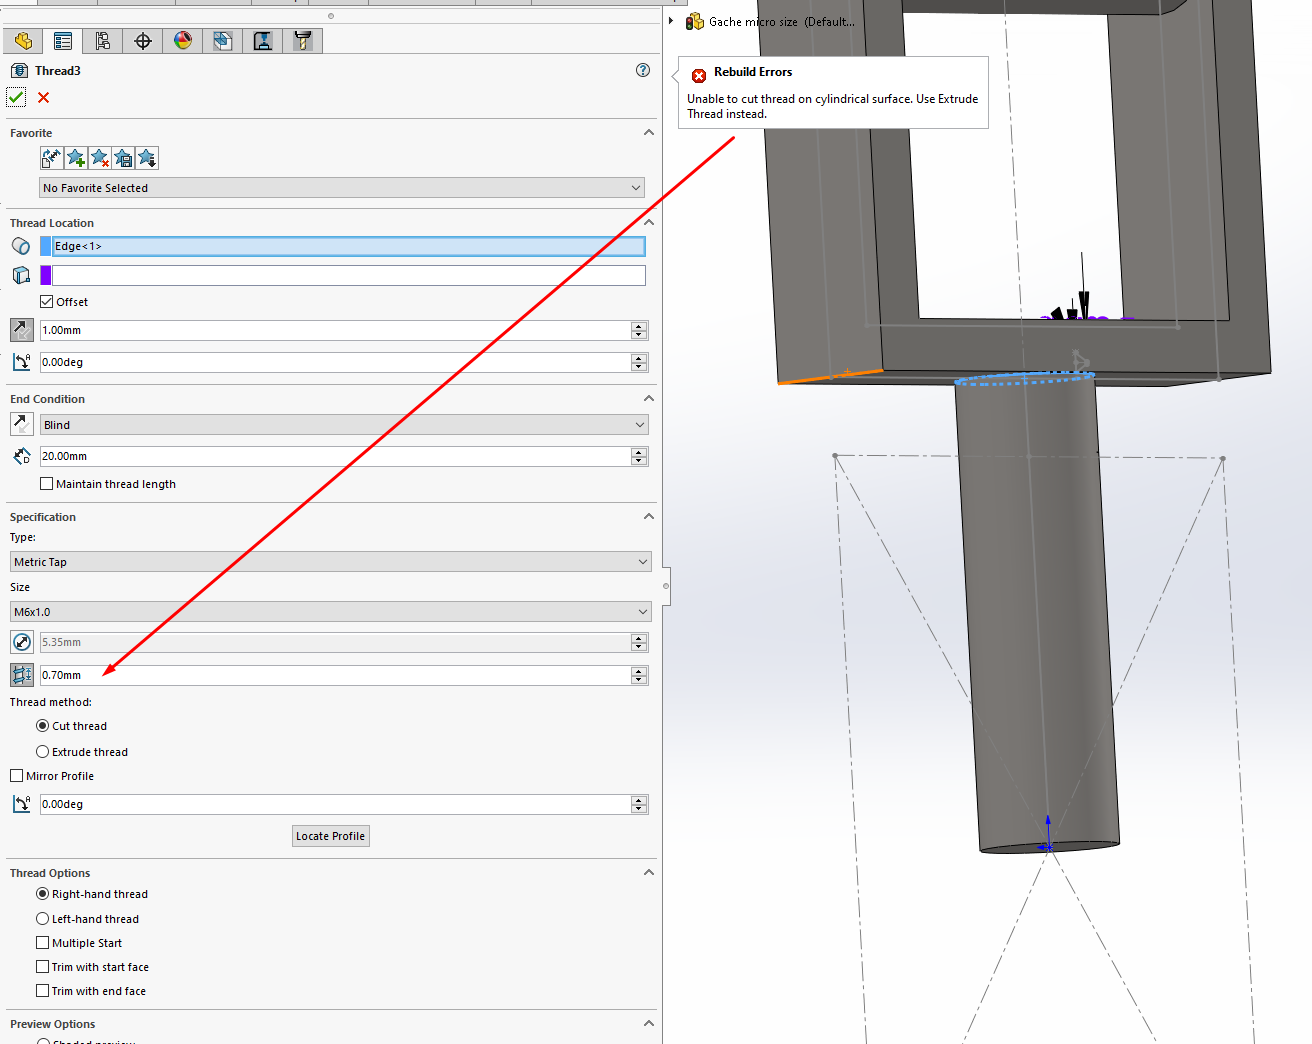Click start angle icon under Offset
This screenshot has height=1044, width=1312.
coord(21,362)
